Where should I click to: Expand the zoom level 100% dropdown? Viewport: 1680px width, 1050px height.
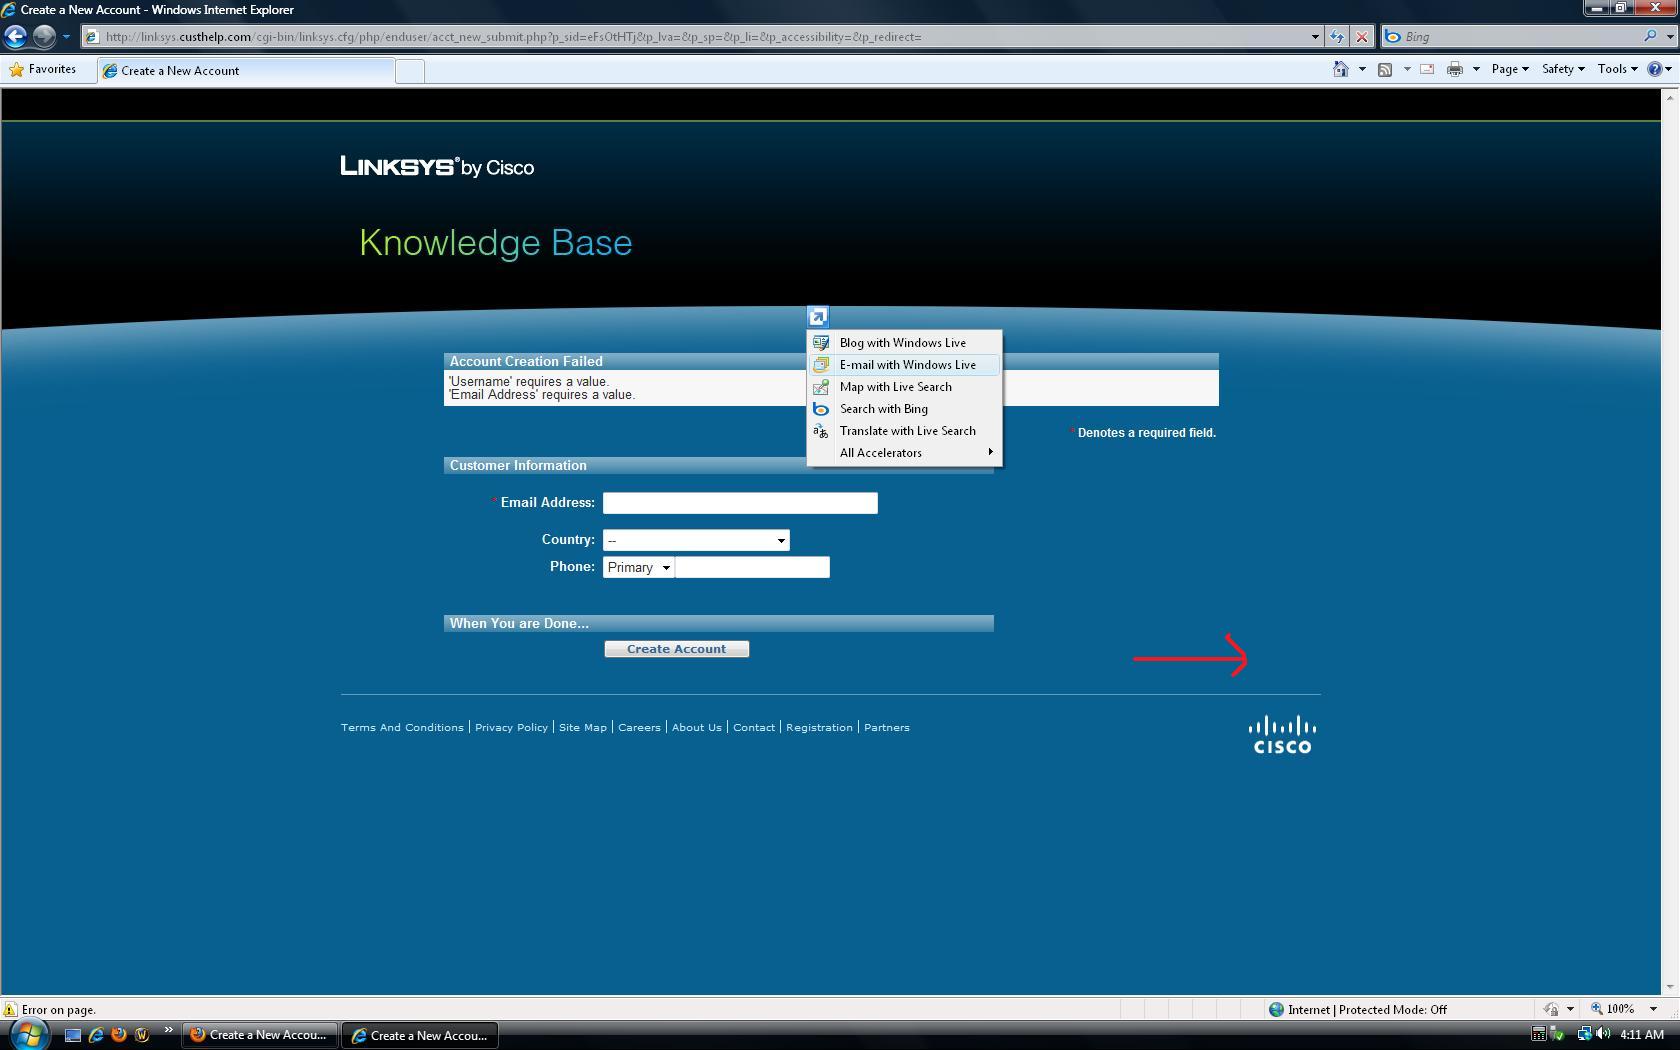(x=1653, y=1009)
